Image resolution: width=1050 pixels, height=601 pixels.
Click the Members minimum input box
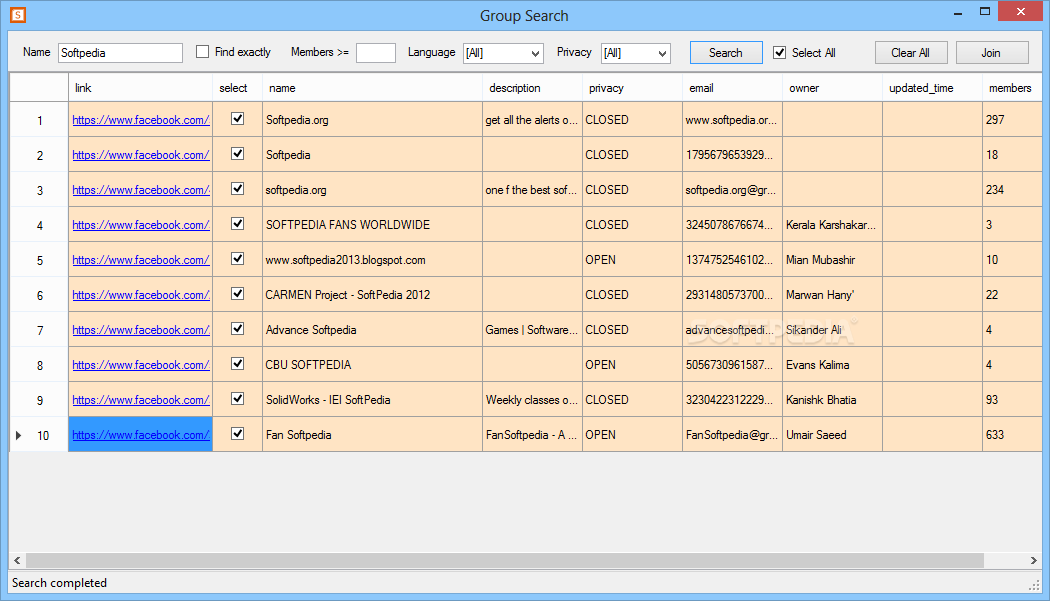pyautogui.click(x=376, y=53)
